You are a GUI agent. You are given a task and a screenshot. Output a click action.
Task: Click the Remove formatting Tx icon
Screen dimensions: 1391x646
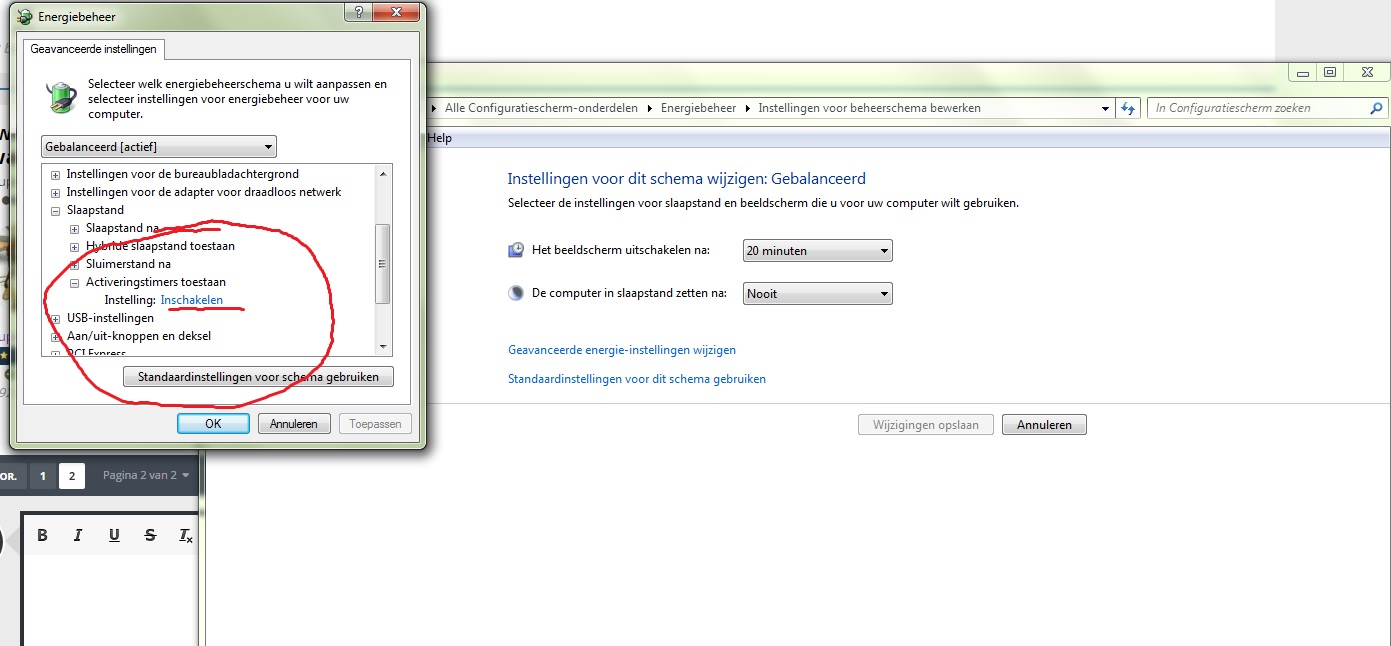pyautogui.click(x=186, y=536)
